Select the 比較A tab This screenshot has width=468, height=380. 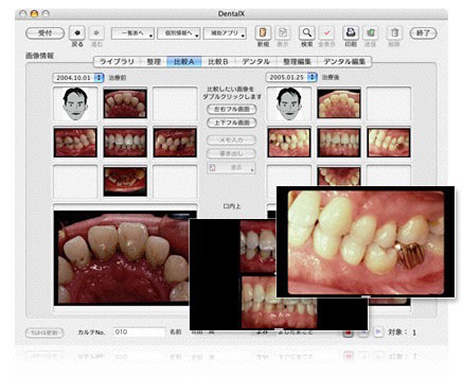coord(184,62)
